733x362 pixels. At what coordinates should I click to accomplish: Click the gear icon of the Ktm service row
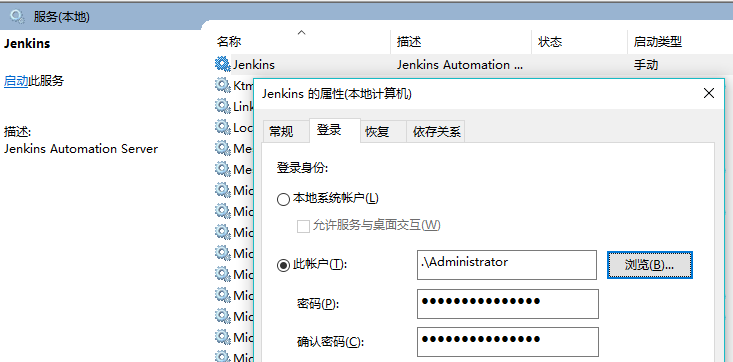click(222, 85)
